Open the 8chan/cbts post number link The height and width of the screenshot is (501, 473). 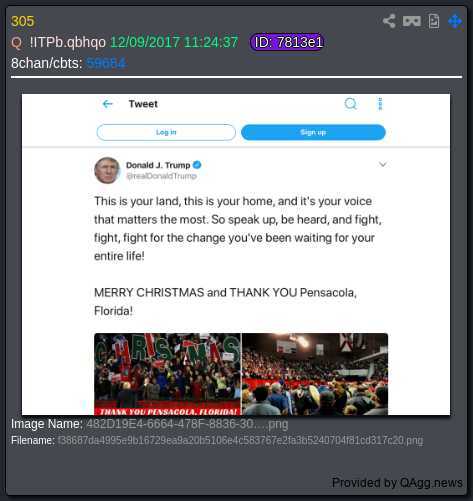tap(106, 63)
